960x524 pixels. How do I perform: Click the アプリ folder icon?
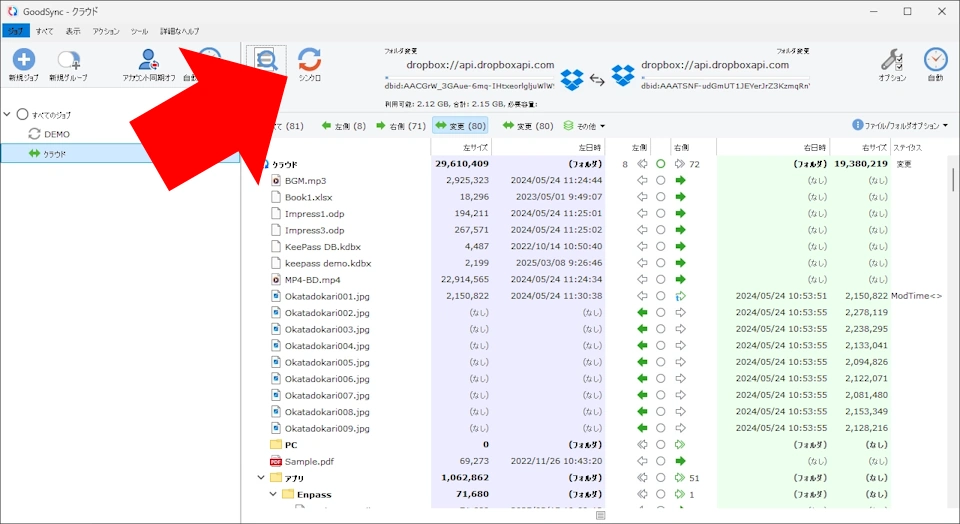[x=276, y=477]
